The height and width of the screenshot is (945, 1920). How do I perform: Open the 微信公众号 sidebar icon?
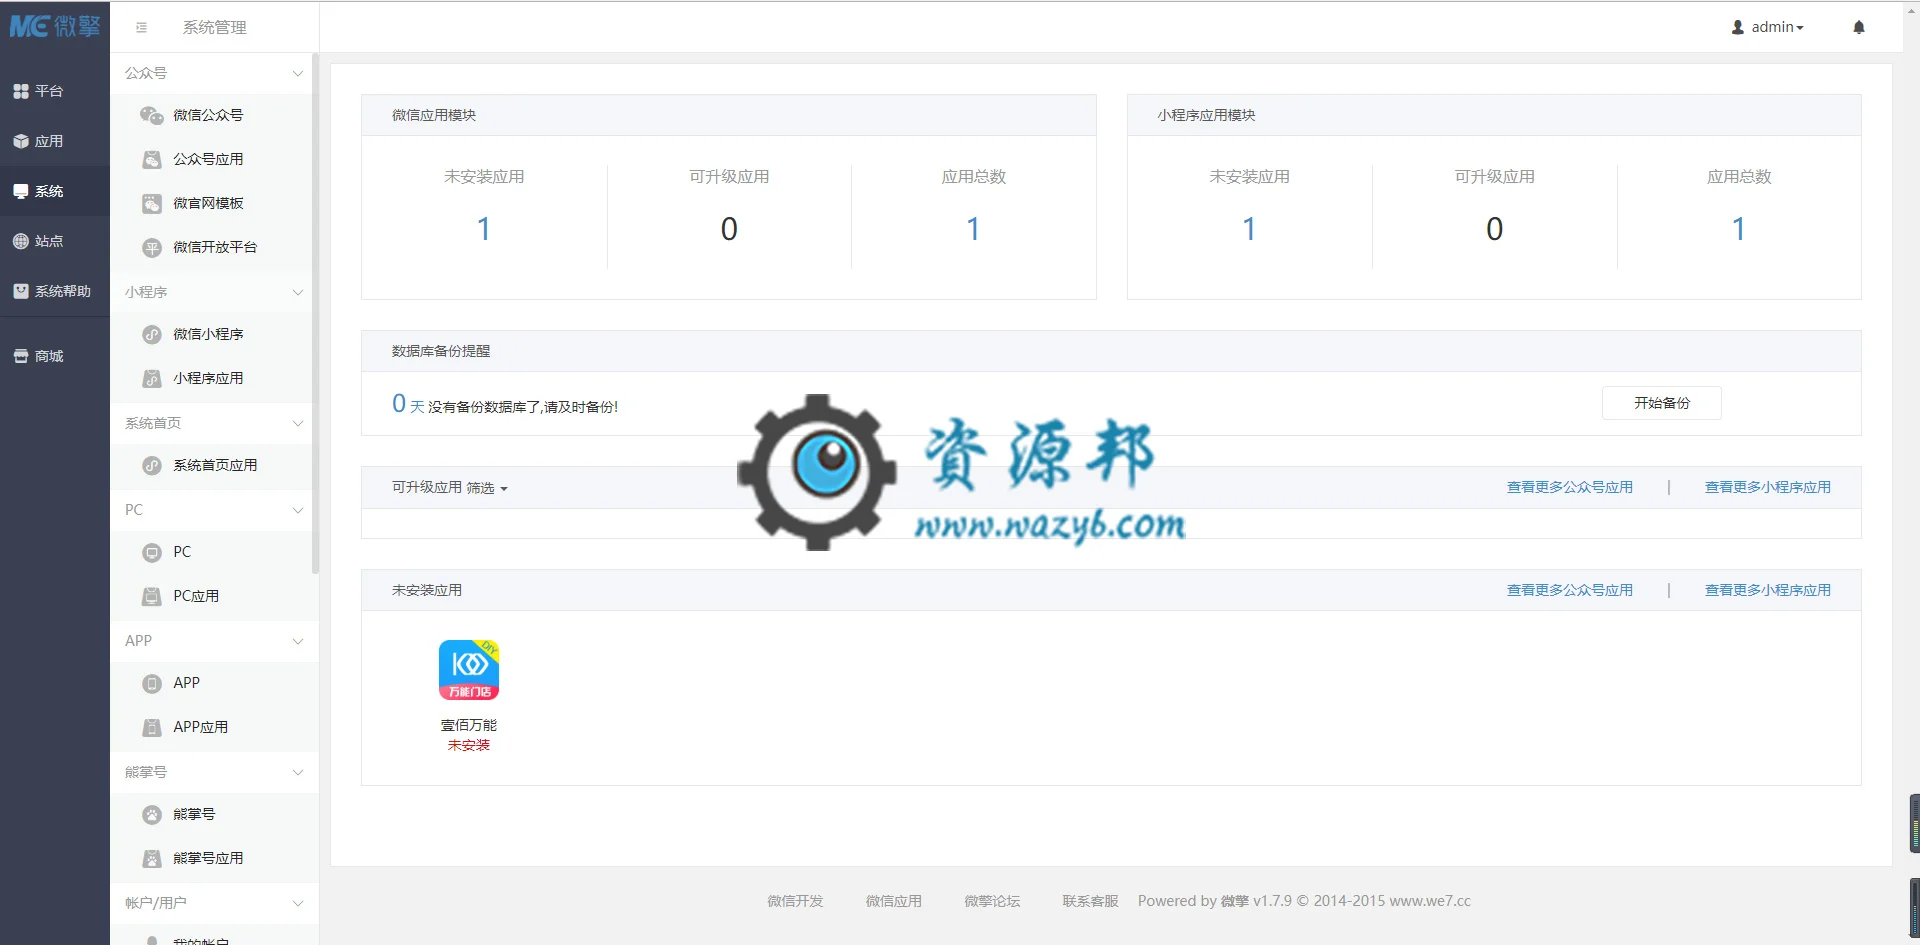[x=152, y=116]
